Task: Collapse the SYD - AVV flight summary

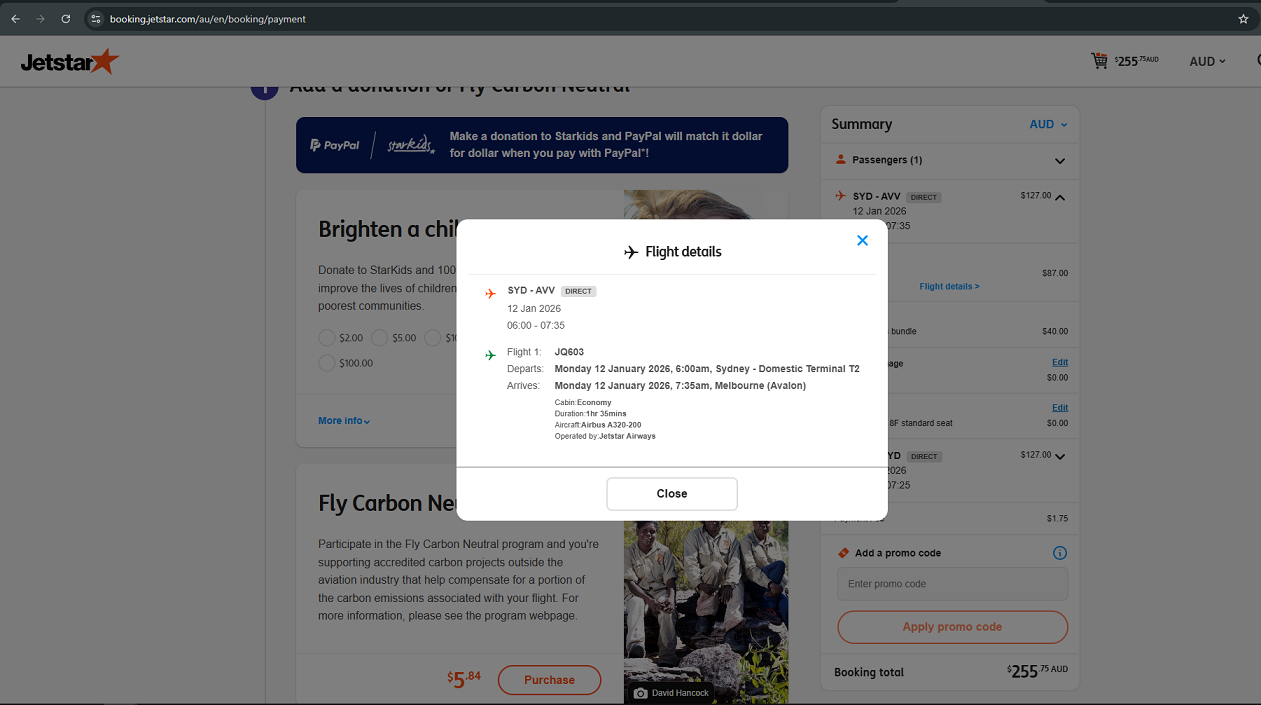Action: pyautogui.click(x=1060, y=197)
